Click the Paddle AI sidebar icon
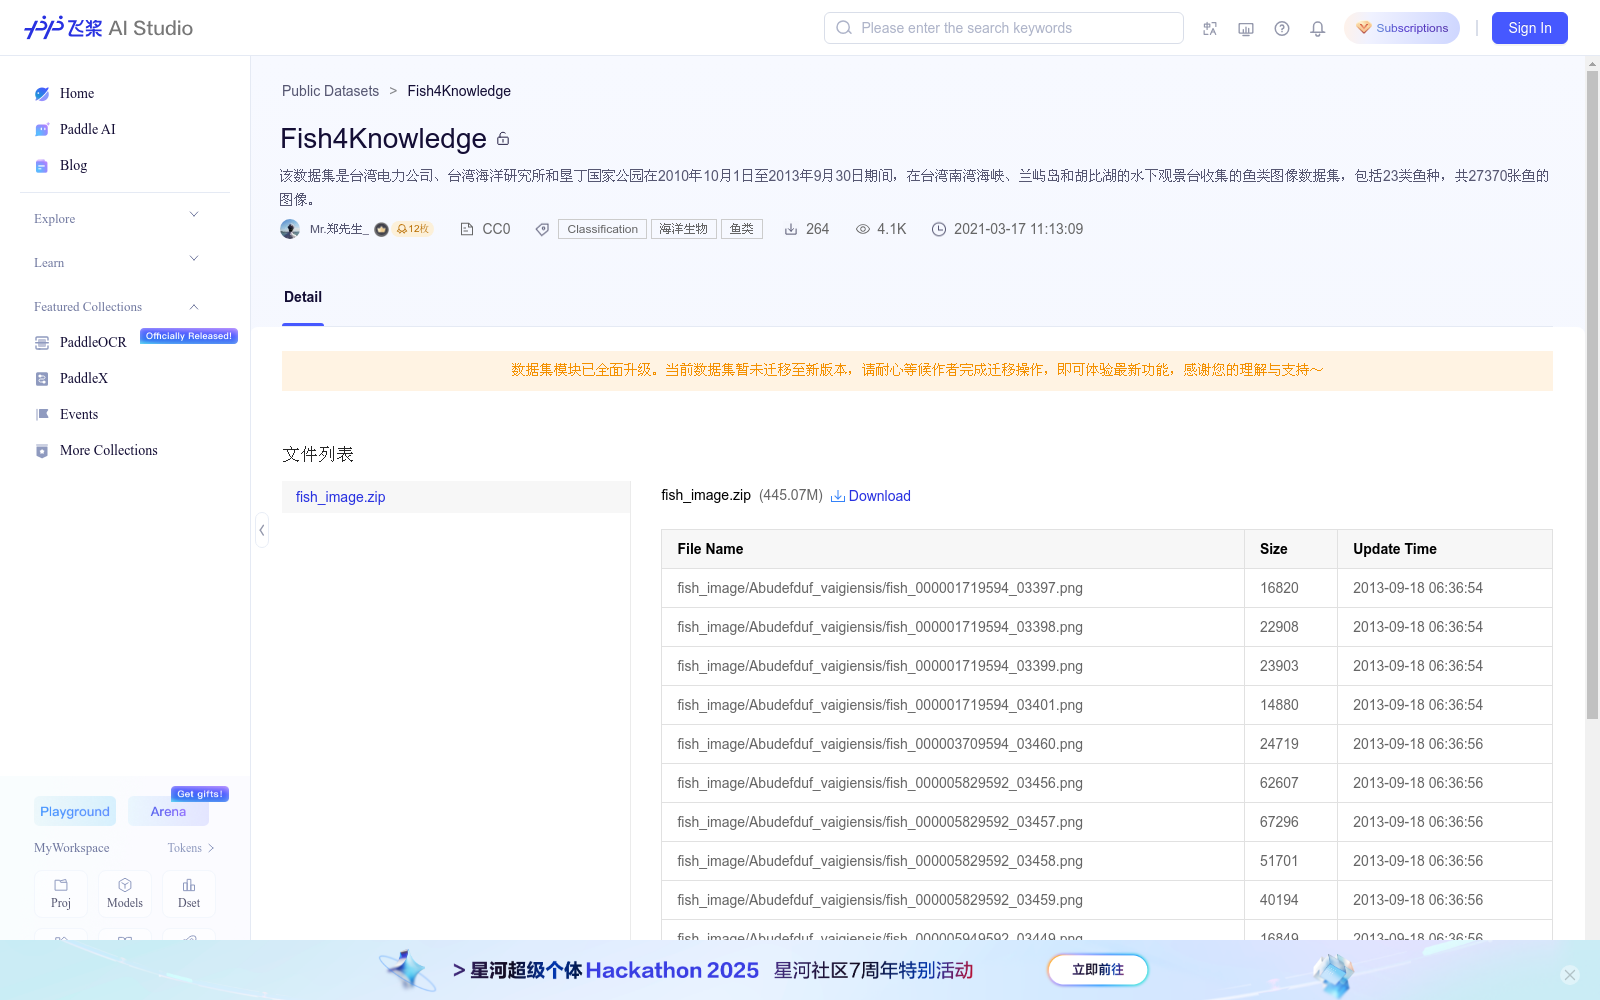Screen dimensions: 1600x1000 [42, 130]
